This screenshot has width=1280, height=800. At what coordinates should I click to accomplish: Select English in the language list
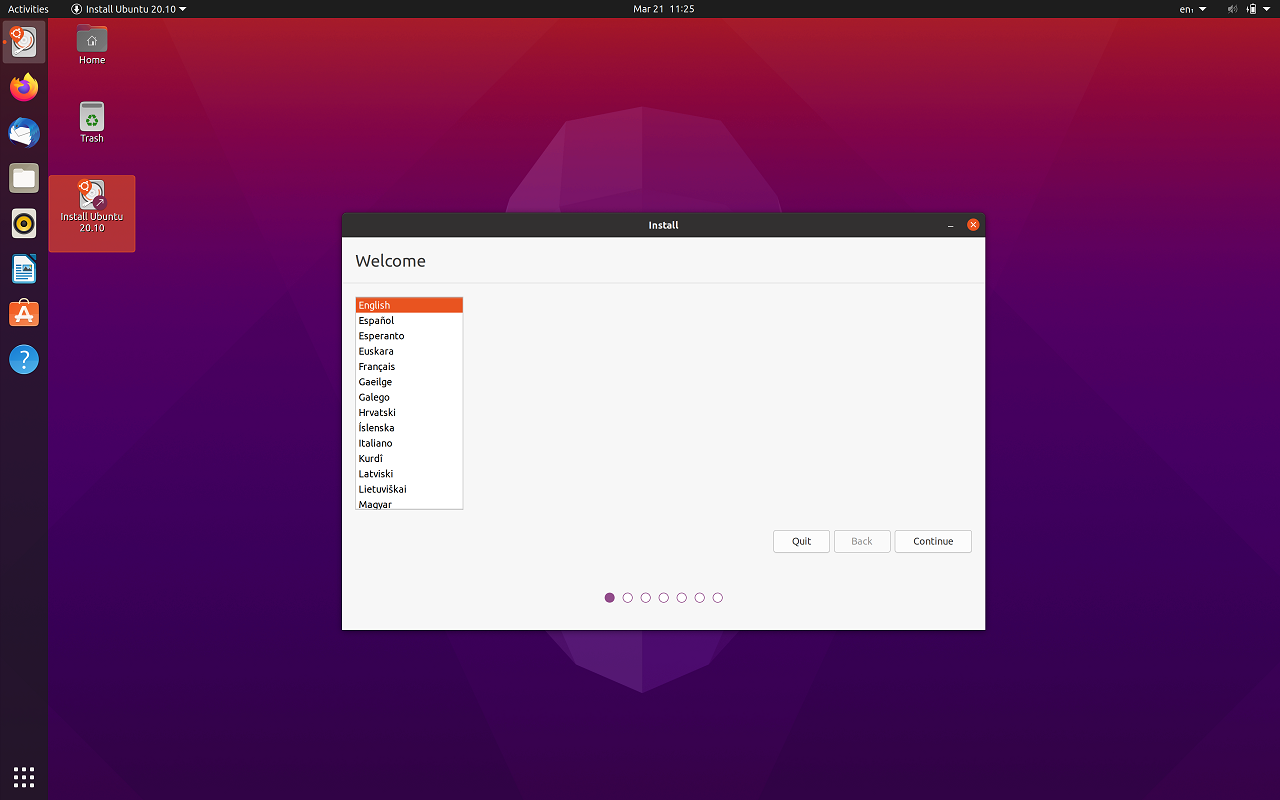[x=409, y=305]
